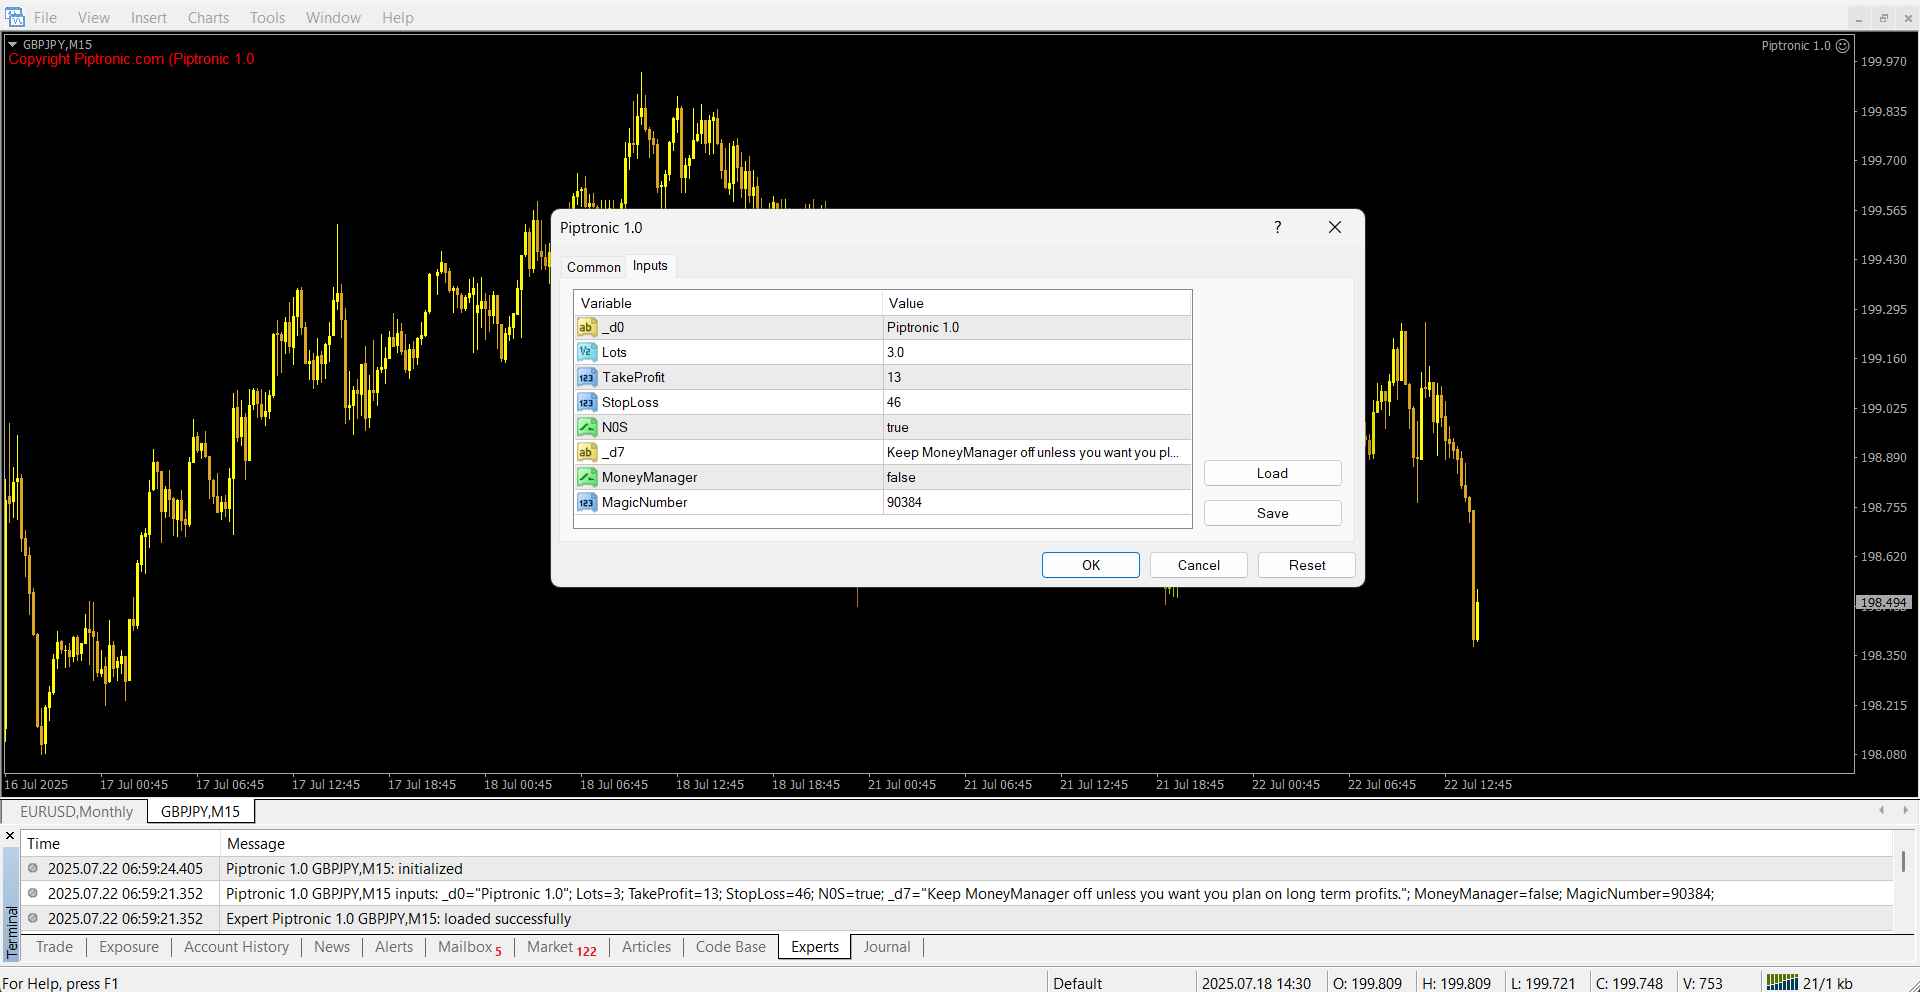
Task: Click the Lots value 3.0
Action: pos(1037,352)
